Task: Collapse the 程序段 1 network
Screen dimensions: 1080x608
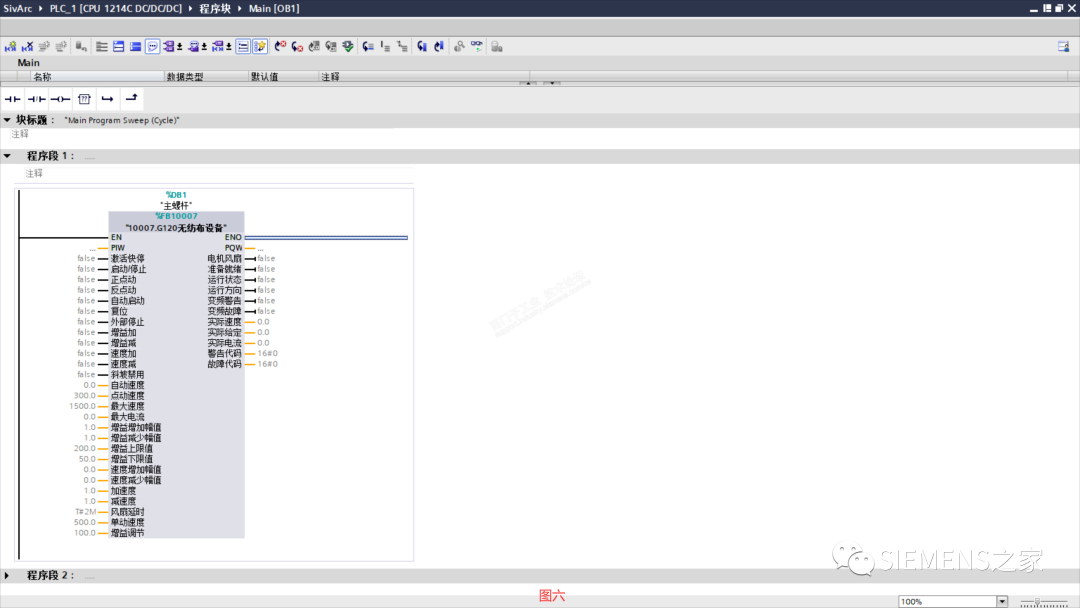Action: point(8,156)
